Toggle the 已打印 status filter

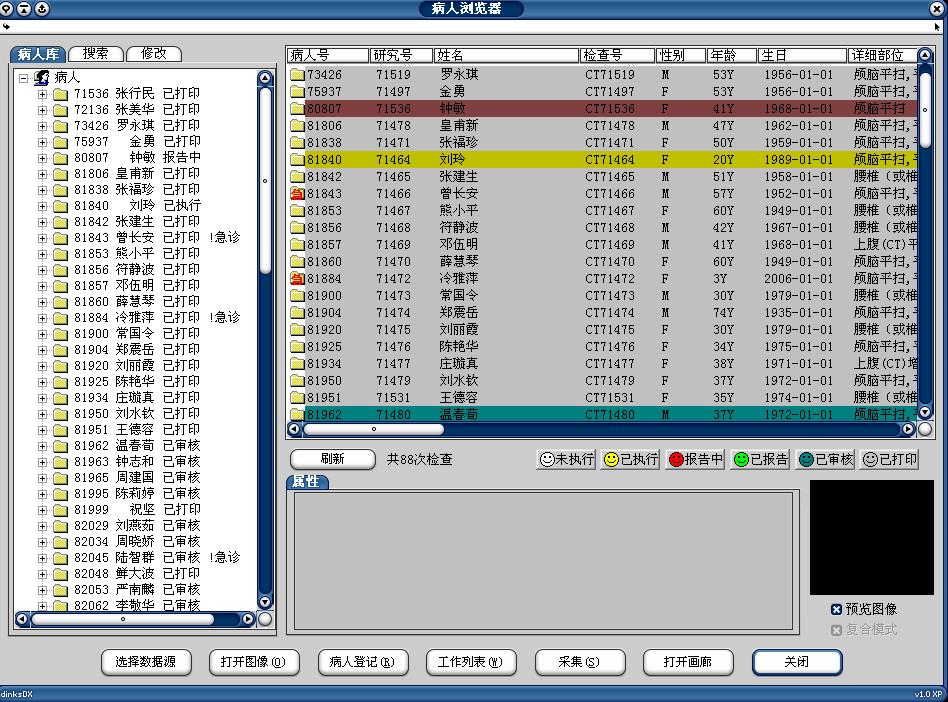tap(890, 460)
